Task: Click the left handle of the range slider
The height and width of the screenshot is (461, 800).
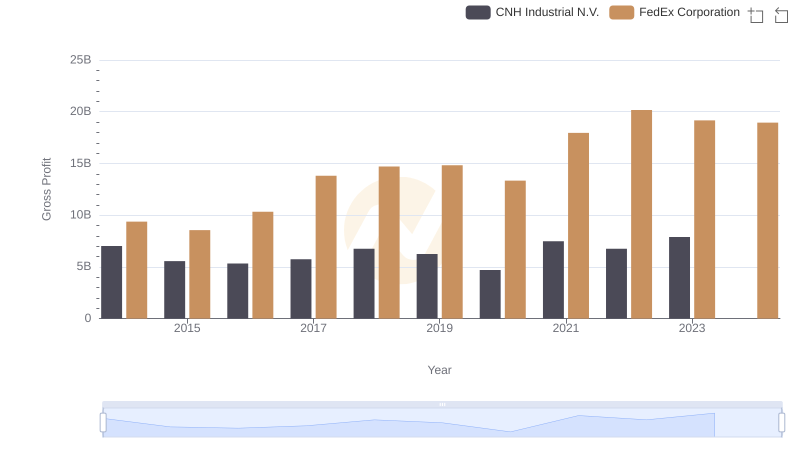Action: 103,422
